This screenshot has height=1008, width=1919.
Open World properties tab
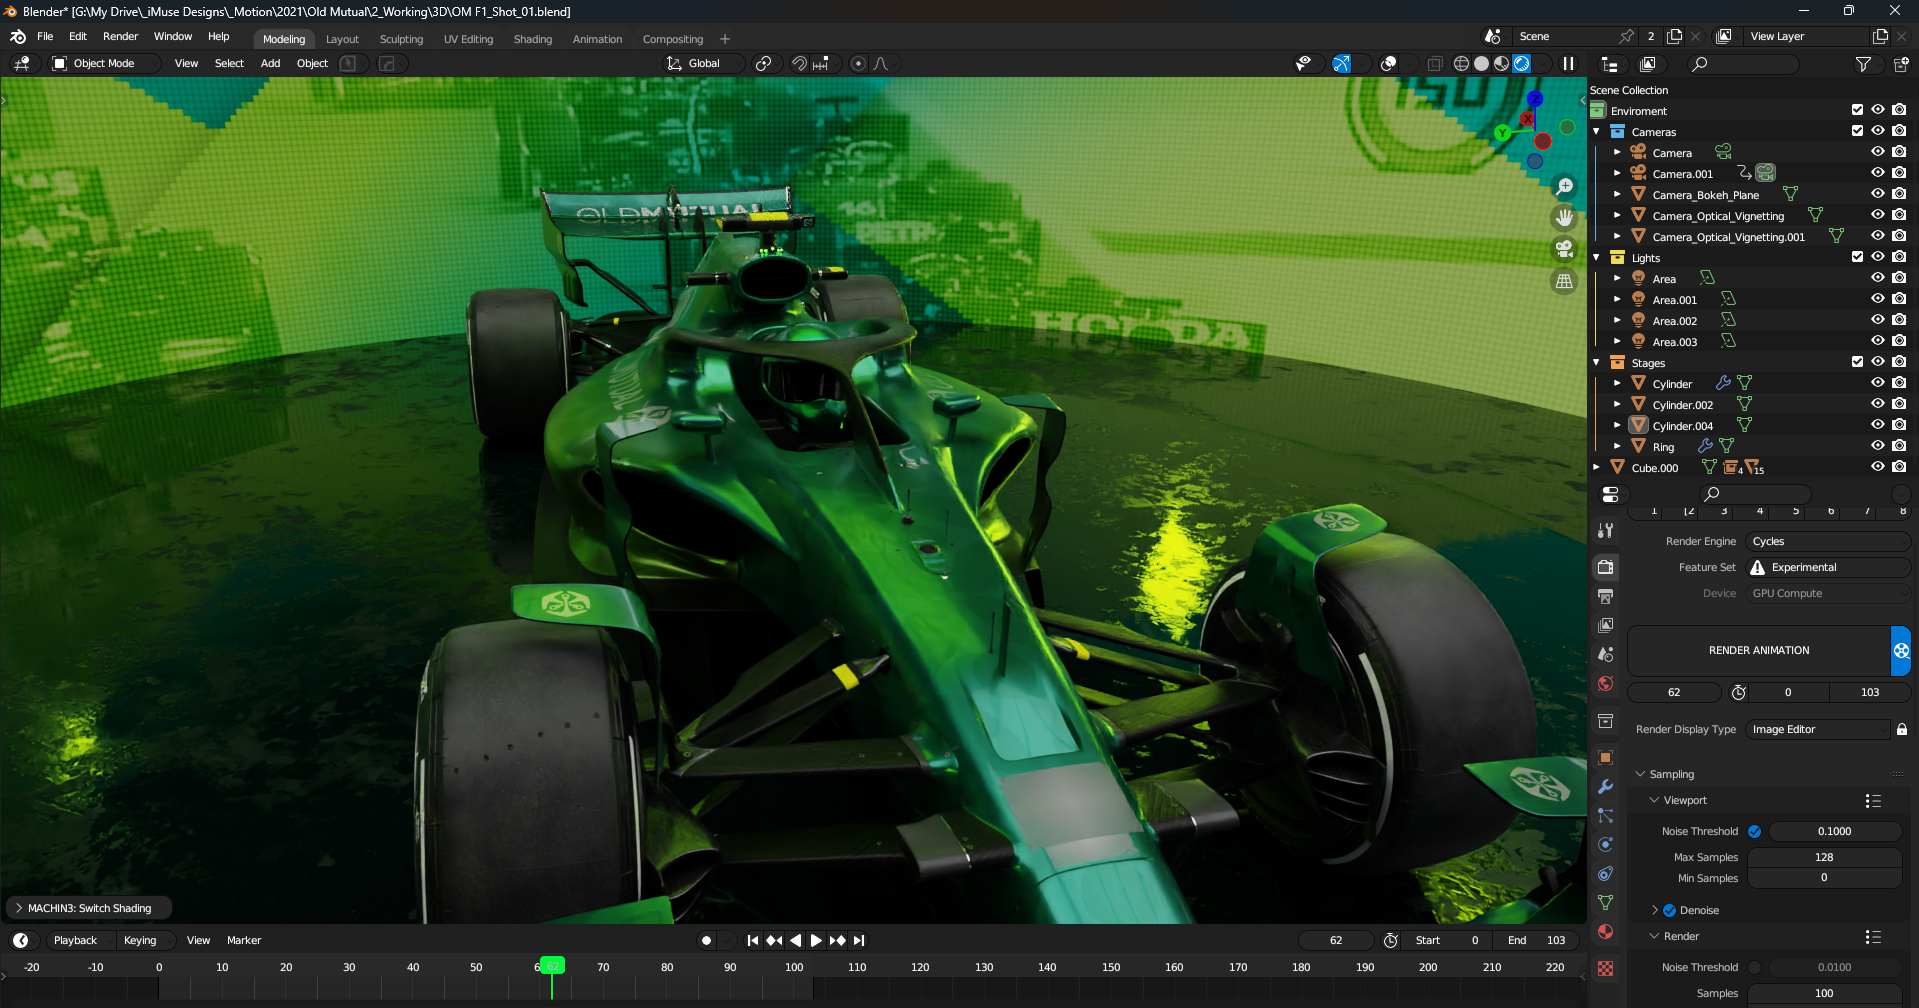pos(1606,684)
